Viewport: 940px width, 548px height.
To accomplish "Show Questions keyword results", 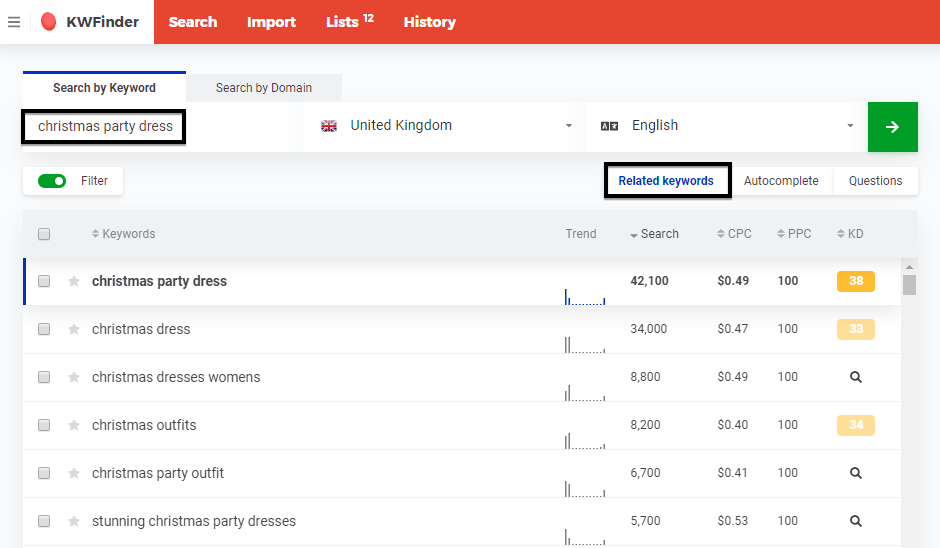I will 875,181.
